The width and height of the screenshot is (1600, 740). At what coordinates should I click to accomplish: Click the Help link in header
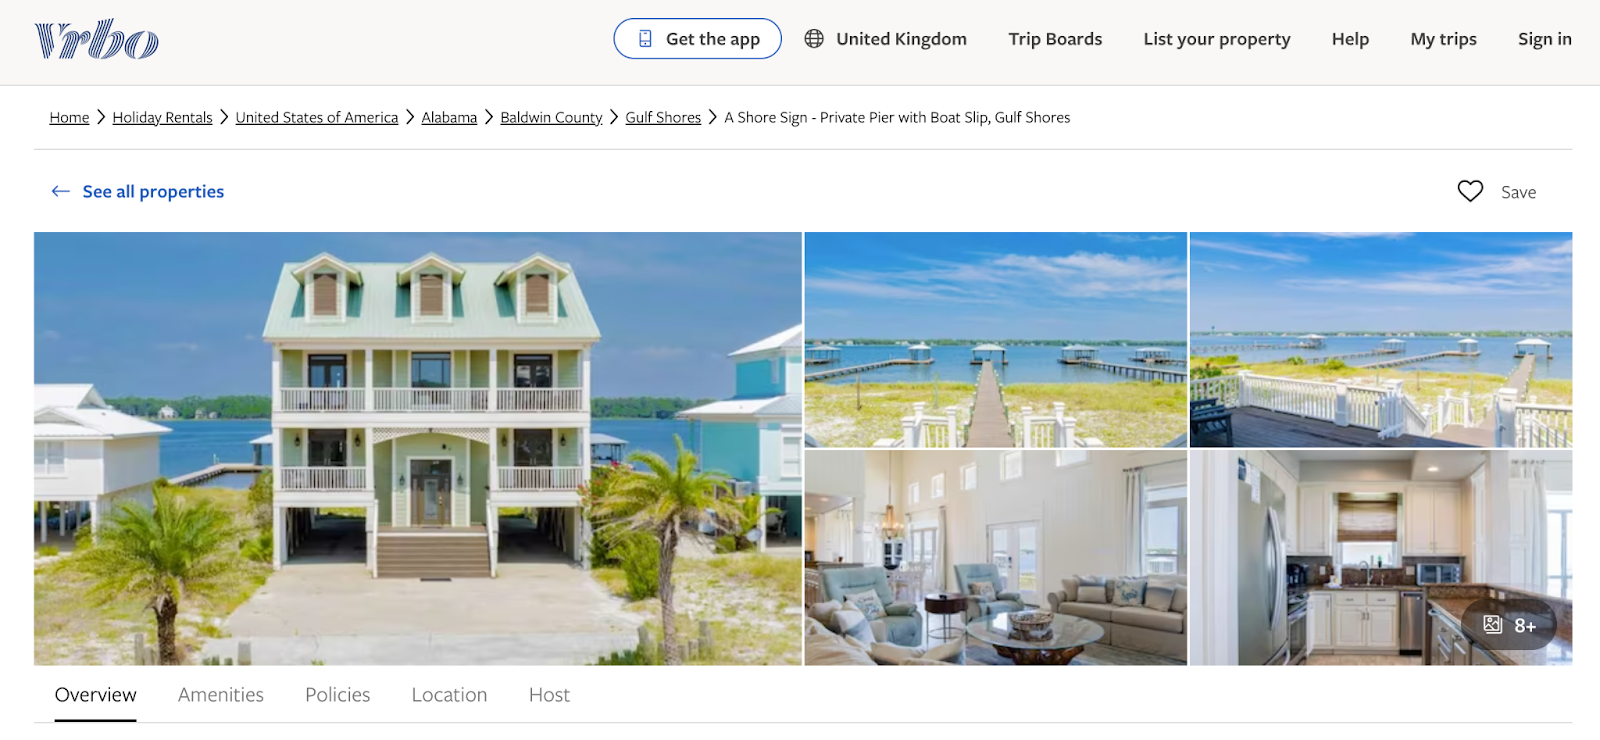[1350, 39]
